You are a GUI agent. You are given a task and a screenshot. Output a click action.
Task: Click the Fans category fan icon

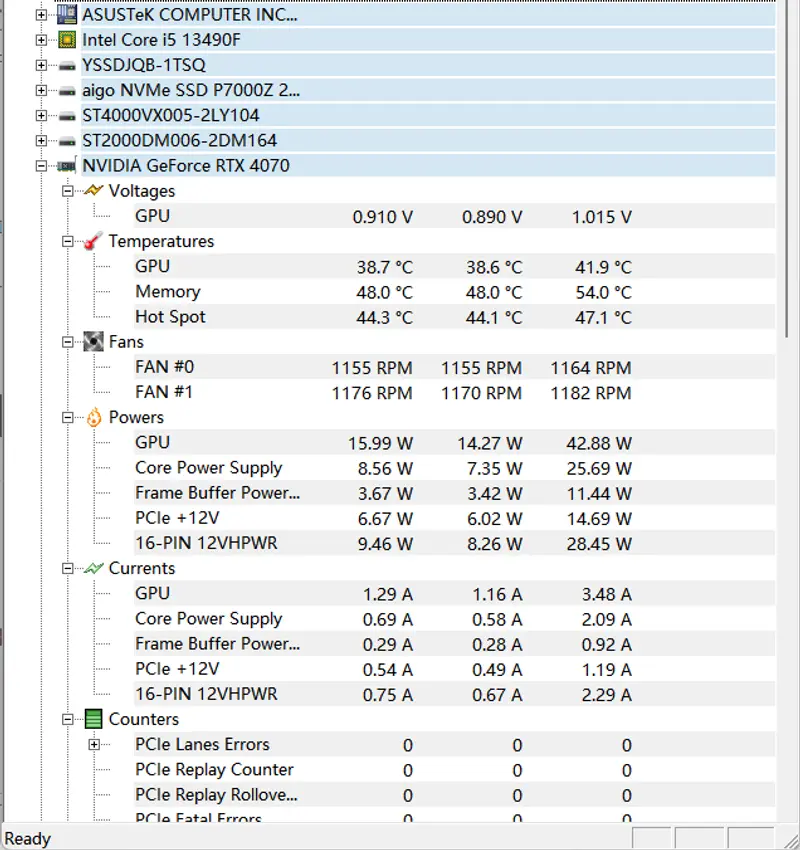(93, 342)
